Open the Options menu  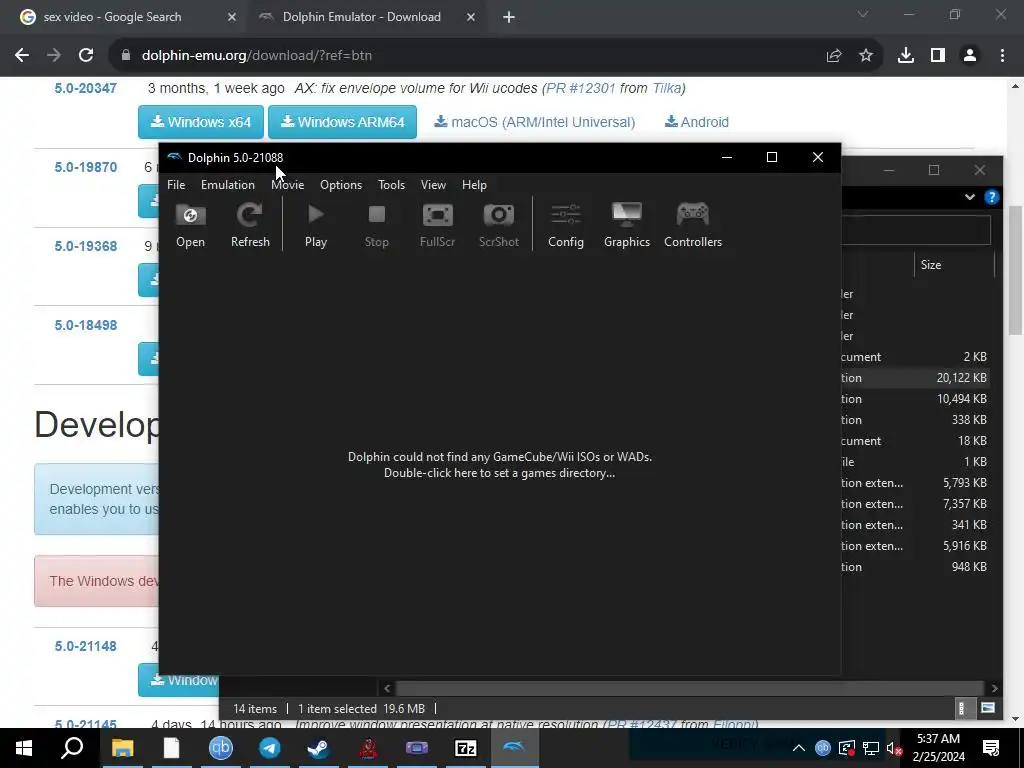pos(341,185)
